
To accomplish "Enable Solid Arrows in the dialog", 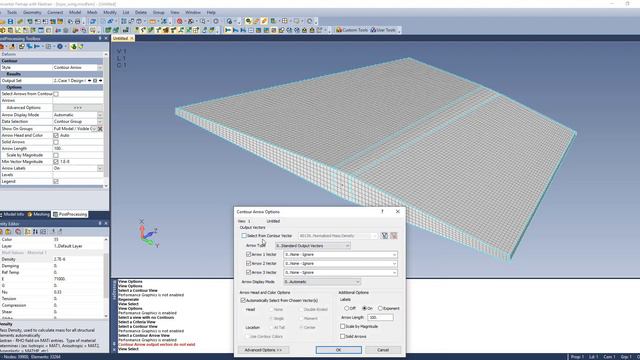I will 342,336.
